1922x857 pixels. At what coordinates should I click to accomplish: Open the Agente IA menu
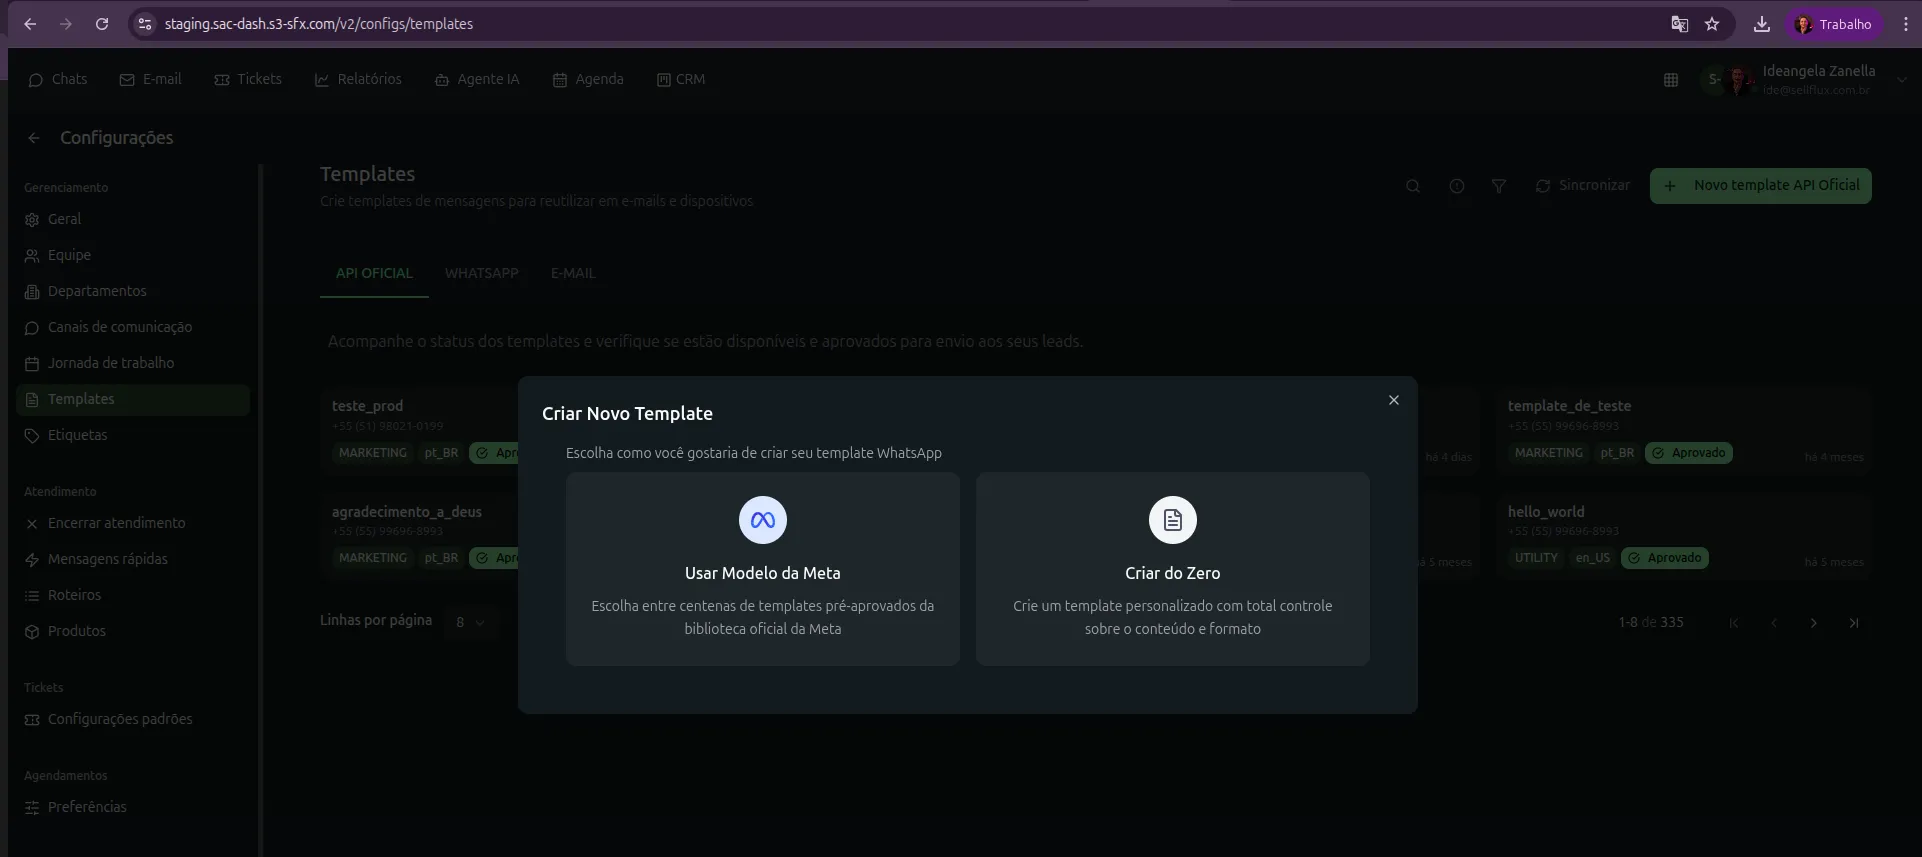477,79
